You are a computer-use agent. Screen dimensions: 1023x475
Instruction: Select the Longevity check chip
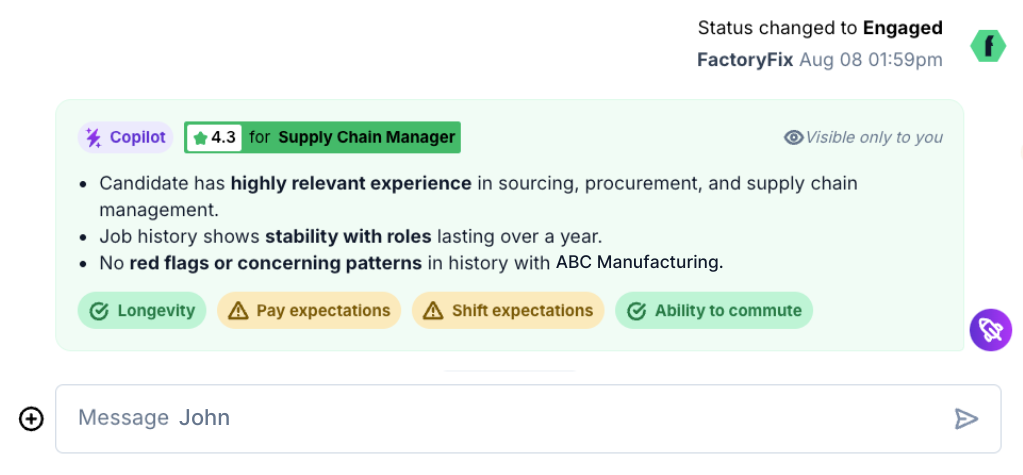(x=142, y=311)
